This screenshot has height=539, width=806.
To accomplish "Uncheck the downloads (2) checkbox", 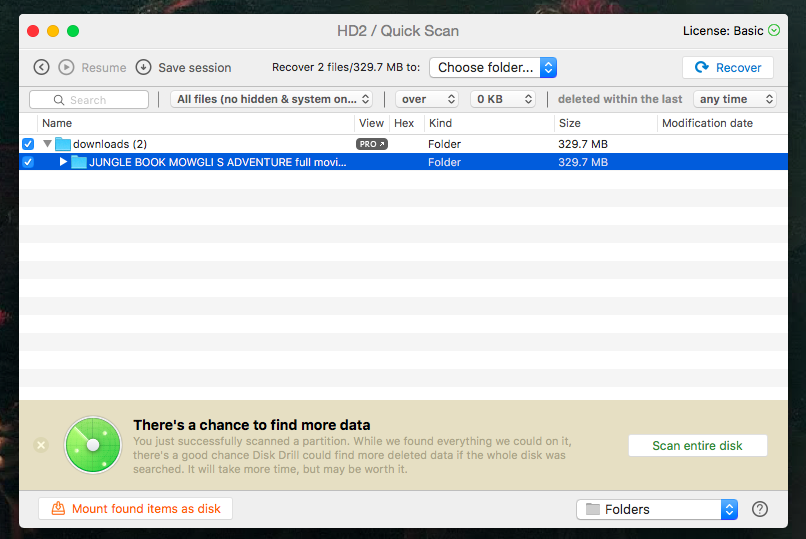I will [28, 144].
